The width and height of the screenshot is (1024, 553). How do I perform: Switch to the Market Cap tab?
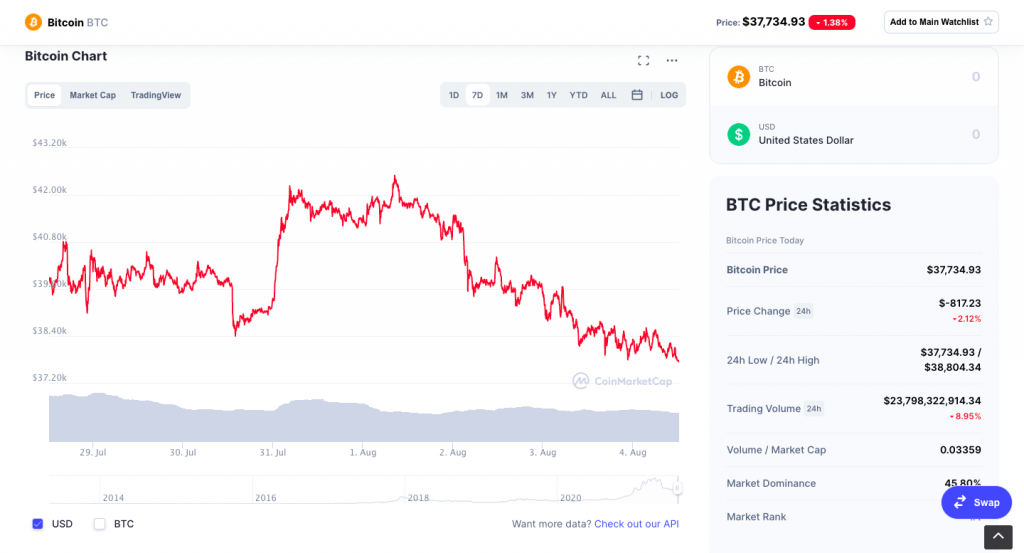point(93,95)
